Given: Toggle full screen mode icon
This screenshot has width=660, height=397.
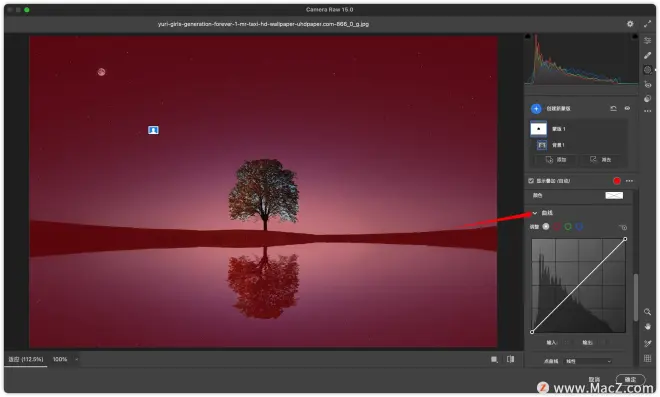Looking at the screenshot, I should [647, 24].
